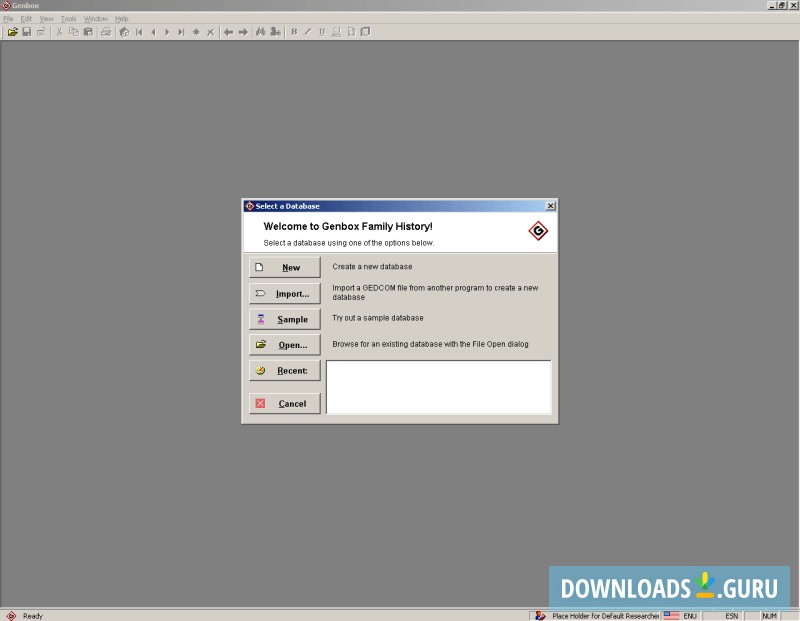This screenshot has height=621, width=800.
Task: Click the Print icon in the toolbar
Action: (104, 31)
